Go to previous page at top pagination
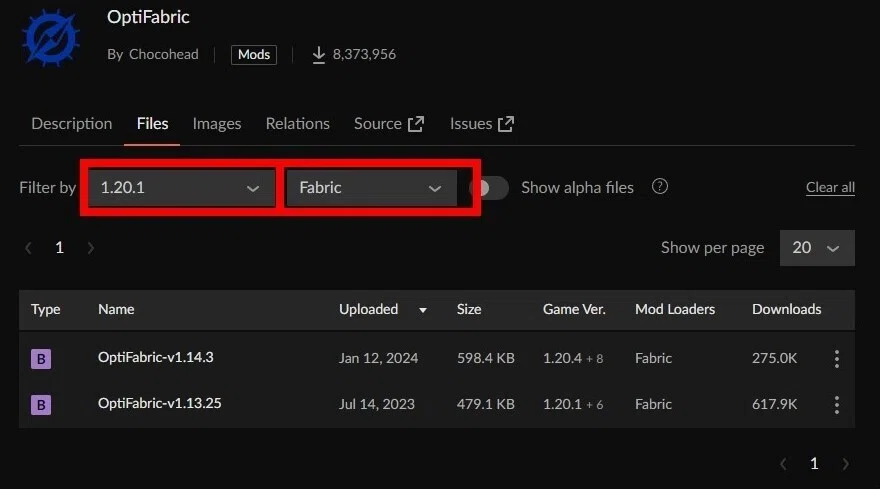Image resolution: width=880 pixels, height=489 pixels. click(28, 248)
